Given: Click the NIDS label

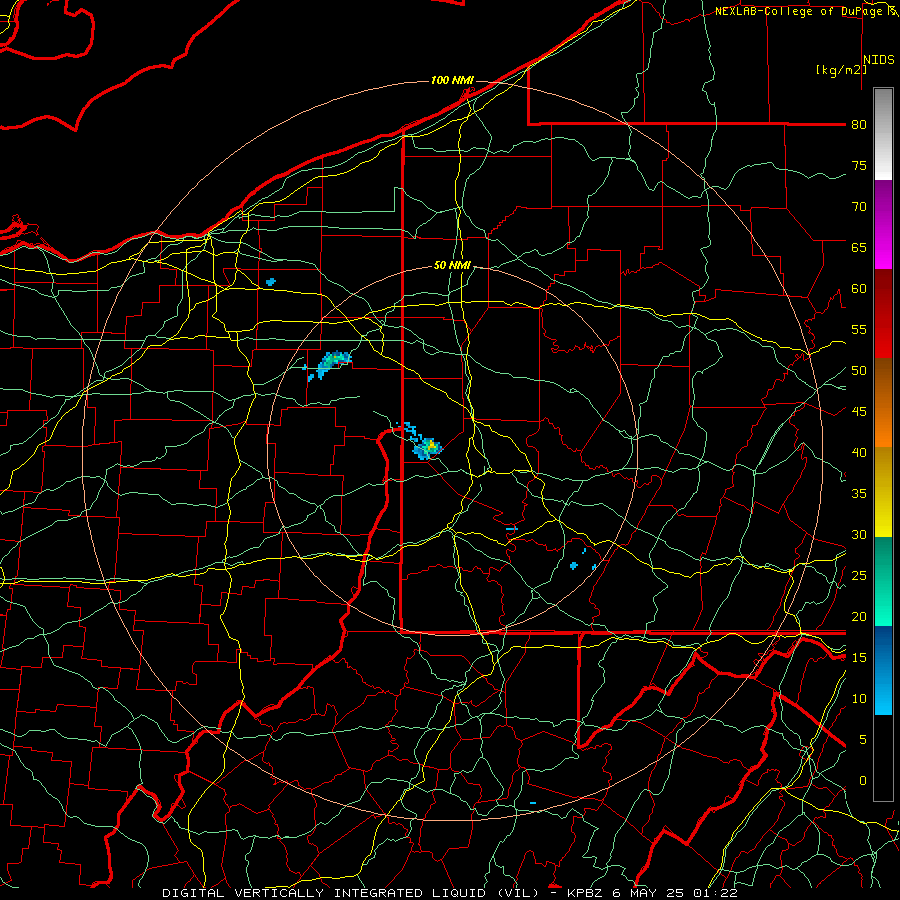Looking at the screenshot, I should tap(879, 60).
